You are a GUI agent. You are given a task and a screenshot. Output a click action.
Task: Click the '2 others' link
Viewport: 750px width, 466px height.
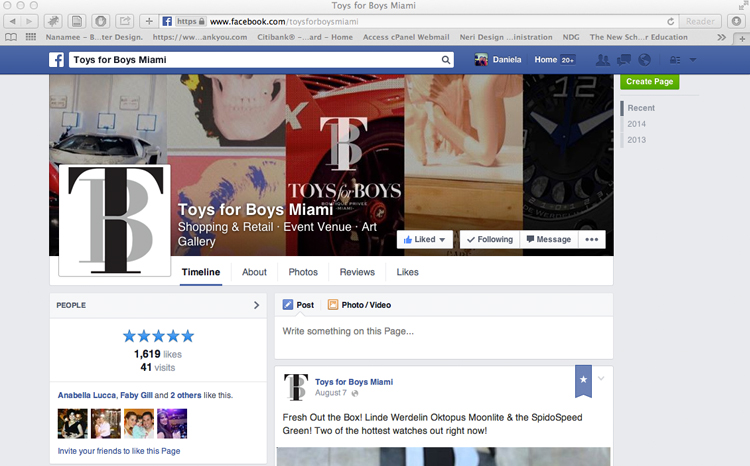click(x=186, y=395)
